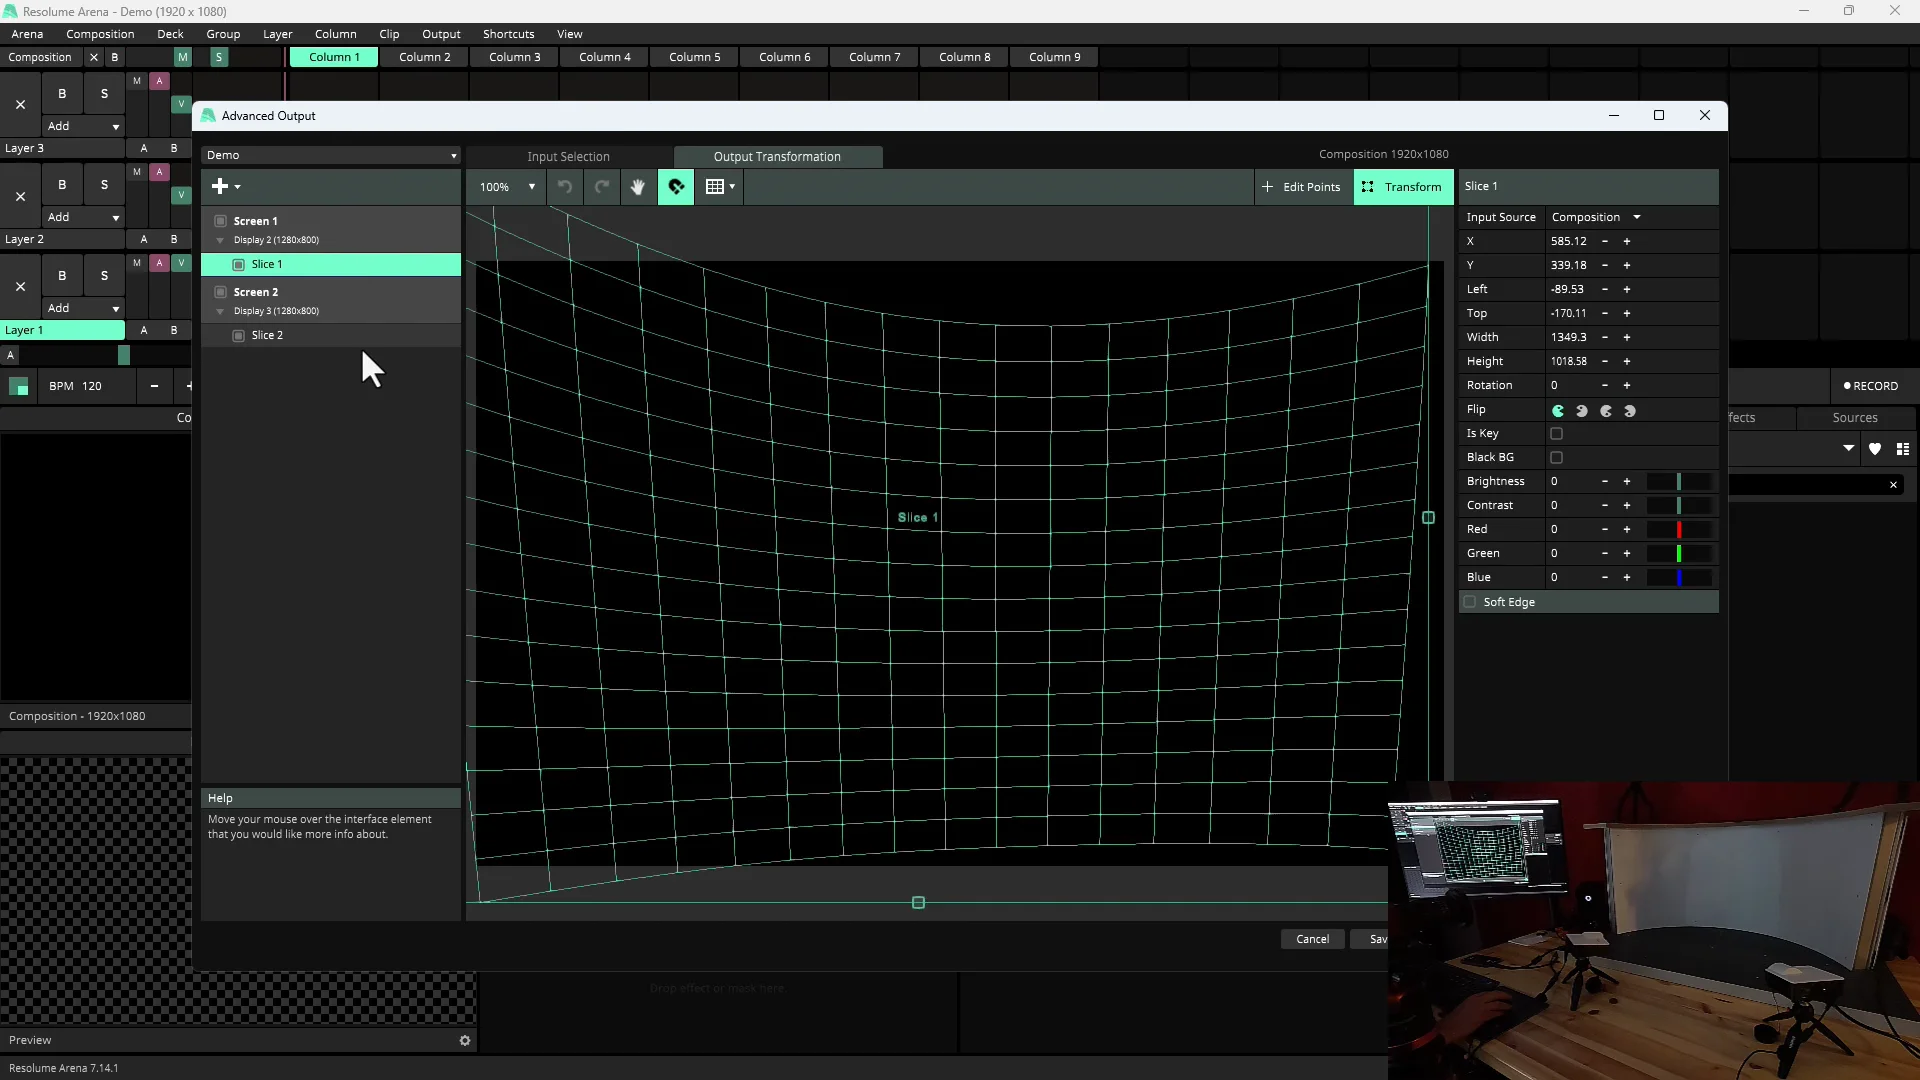Select Slice 2 under Screen 2

[267, 335]
